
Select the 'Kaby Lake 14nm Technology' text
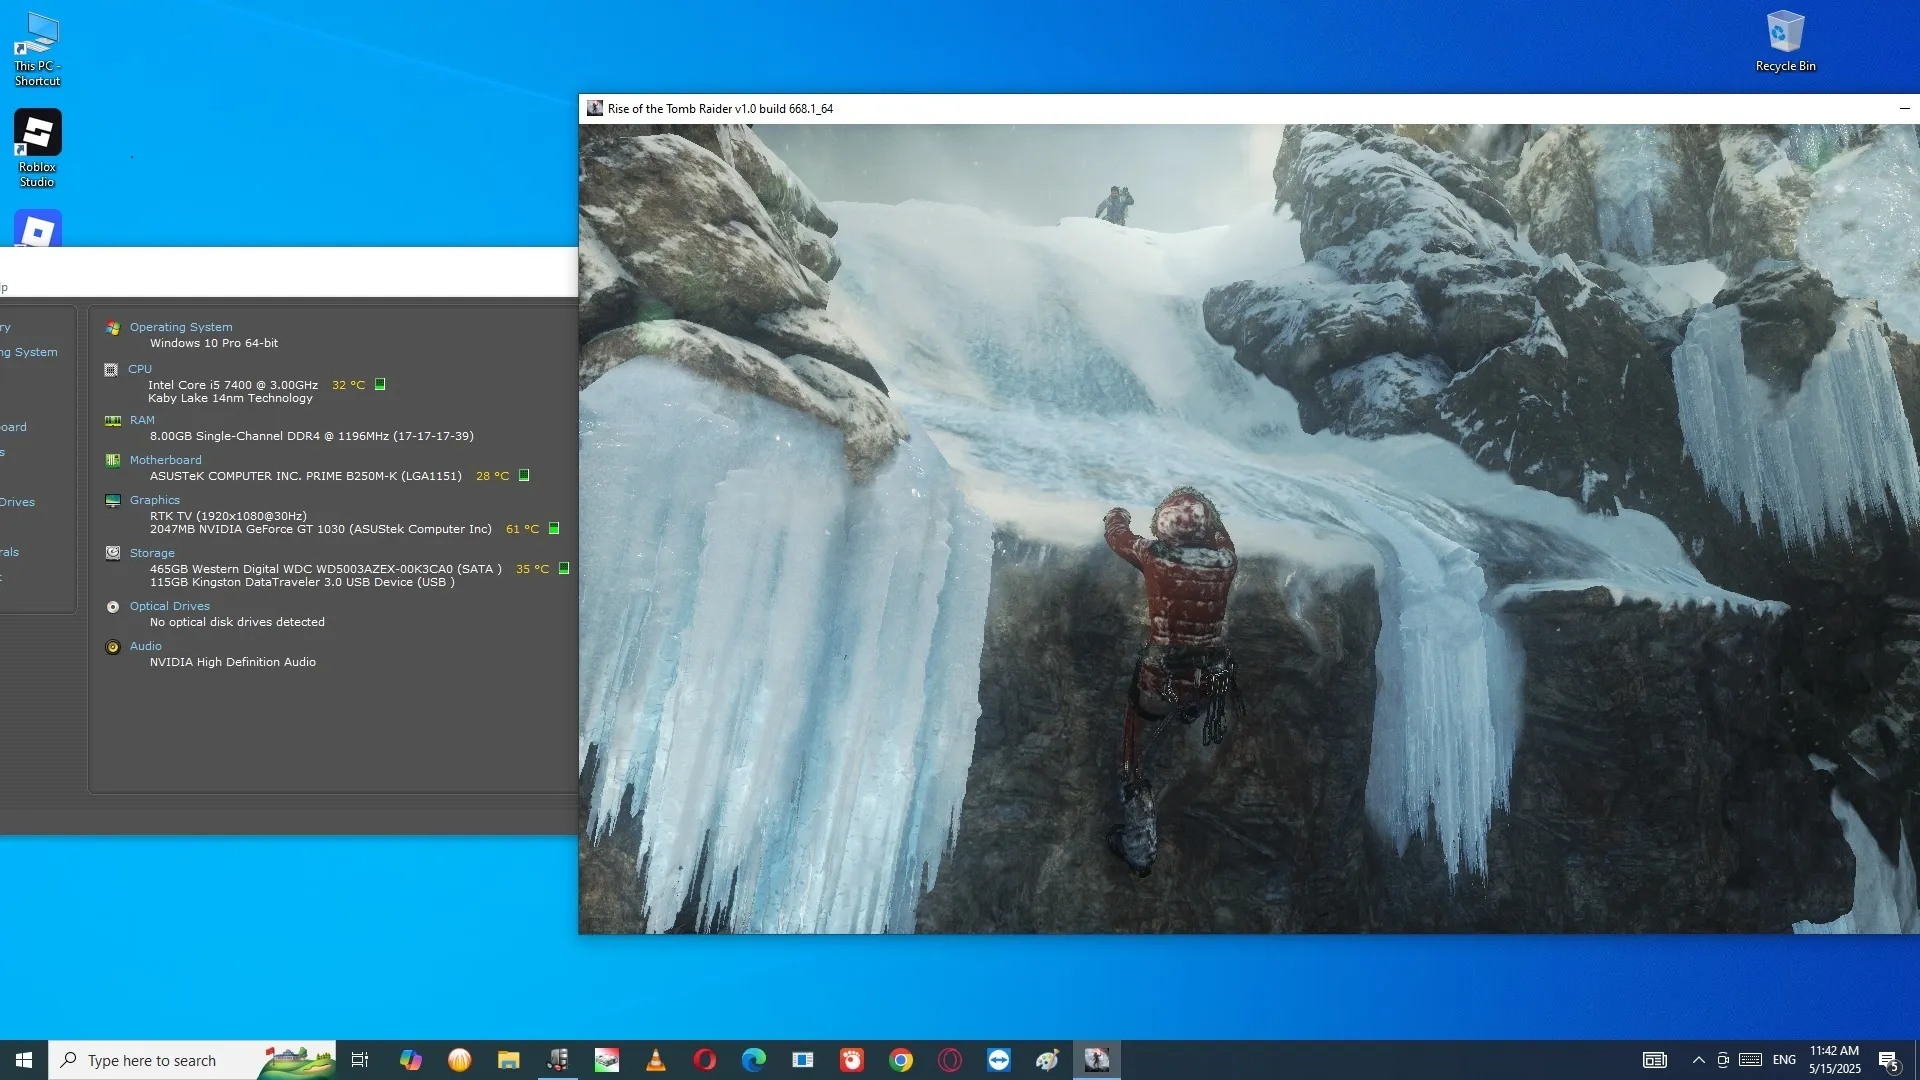[x=230, y=398]
